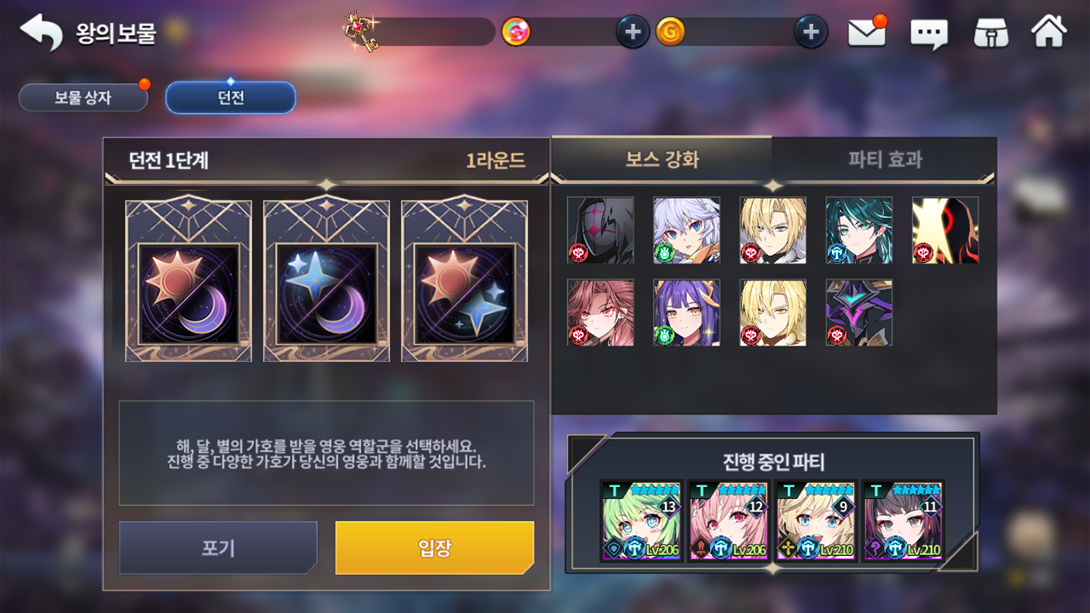Add gold with the plus beside the gold coin

click(x=811, y=32)
